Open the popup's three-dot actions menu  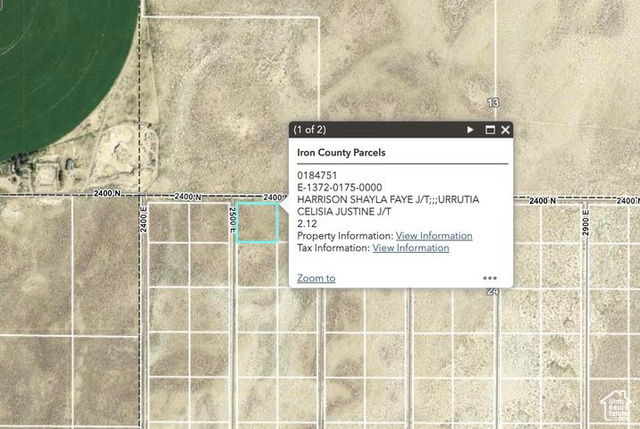[490, 278]
